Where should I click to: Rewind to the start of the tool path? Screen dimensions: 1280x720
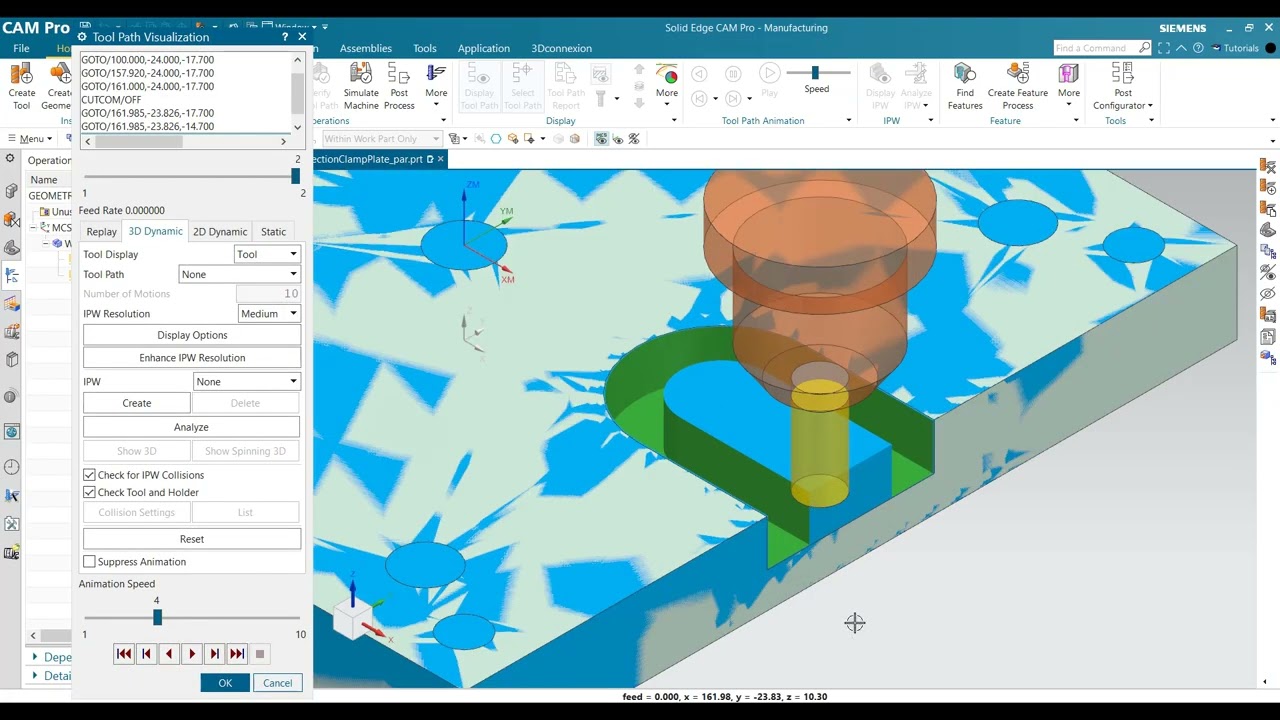[124, 654]
